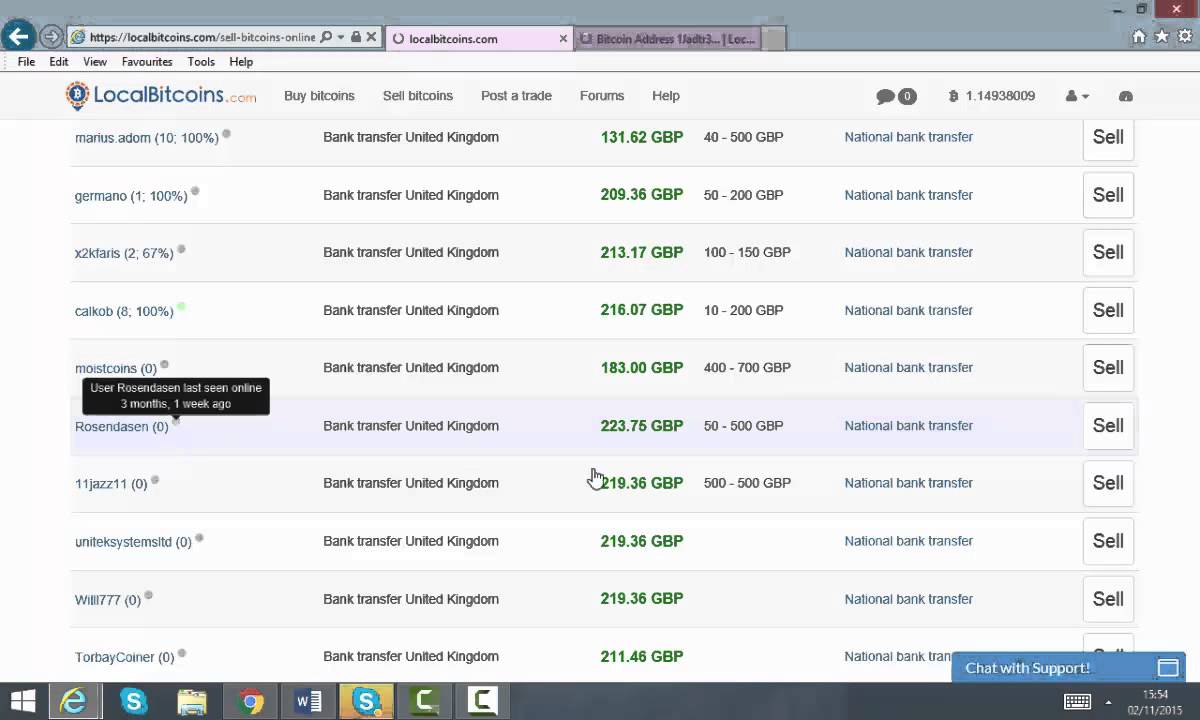Open the browser Home icon
1200x720 pixels.
(x=1138, y=37)
